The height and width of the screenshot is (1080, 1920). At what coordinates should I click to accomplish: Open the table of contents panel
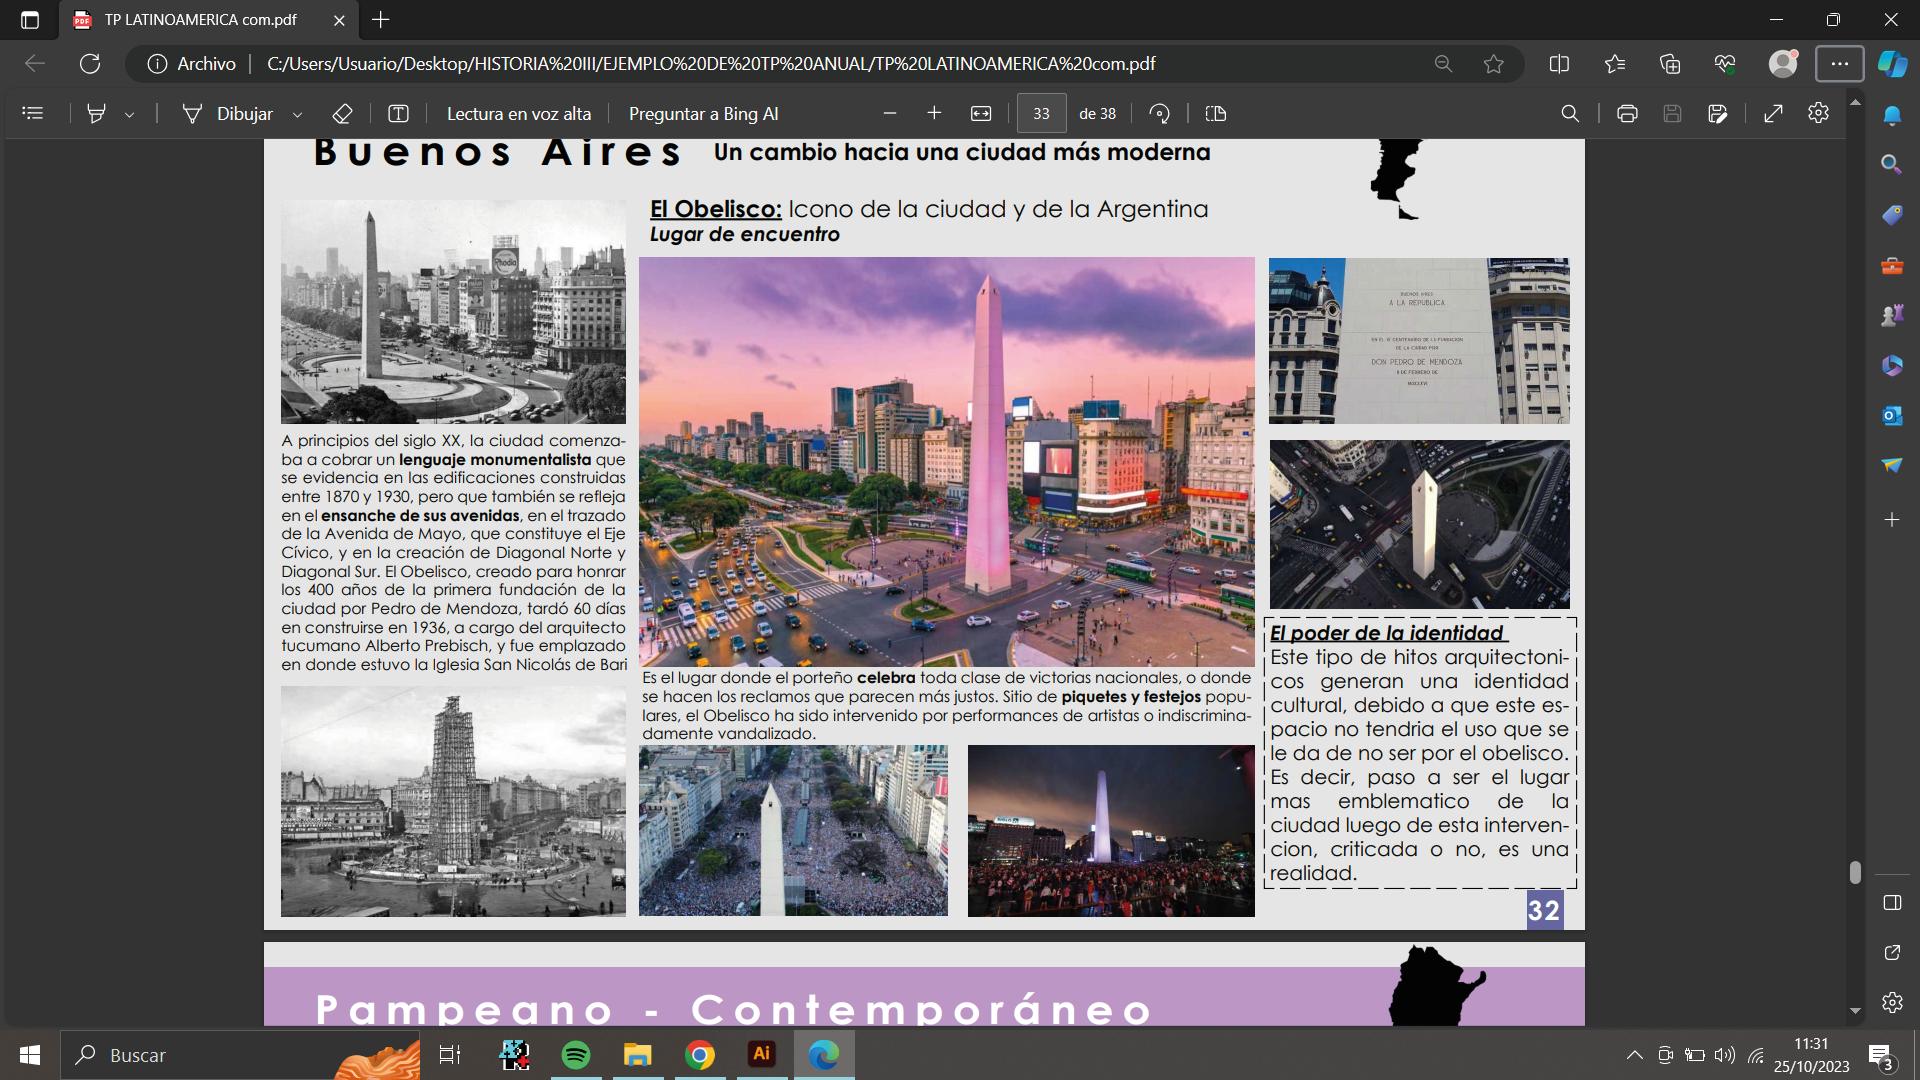click(x=33, y=114)
